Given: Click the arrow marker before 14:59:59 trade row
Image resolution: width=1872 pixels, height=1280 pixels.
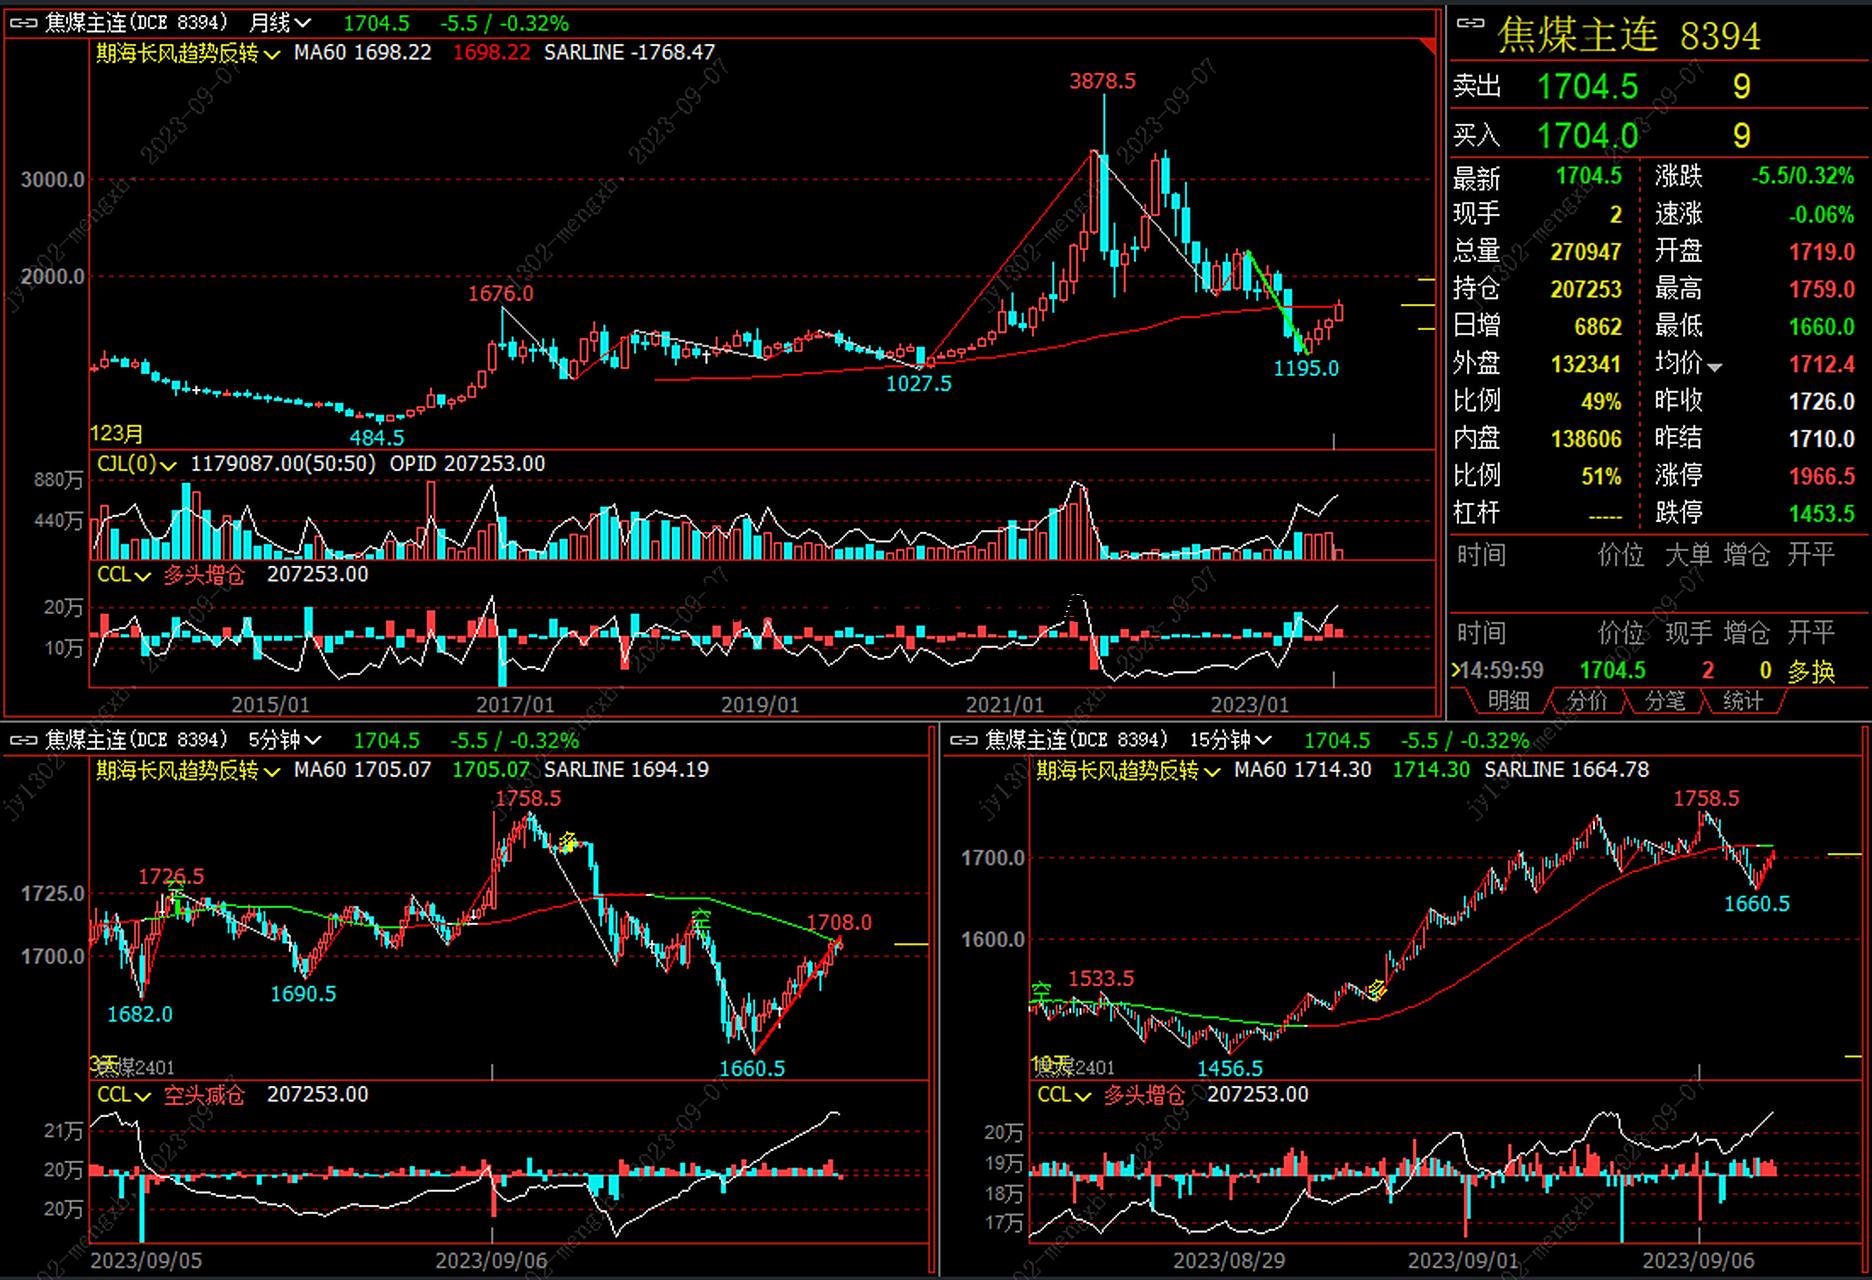Looking at the screenshot, I should pyautogui.click(x=1455, y=671).
